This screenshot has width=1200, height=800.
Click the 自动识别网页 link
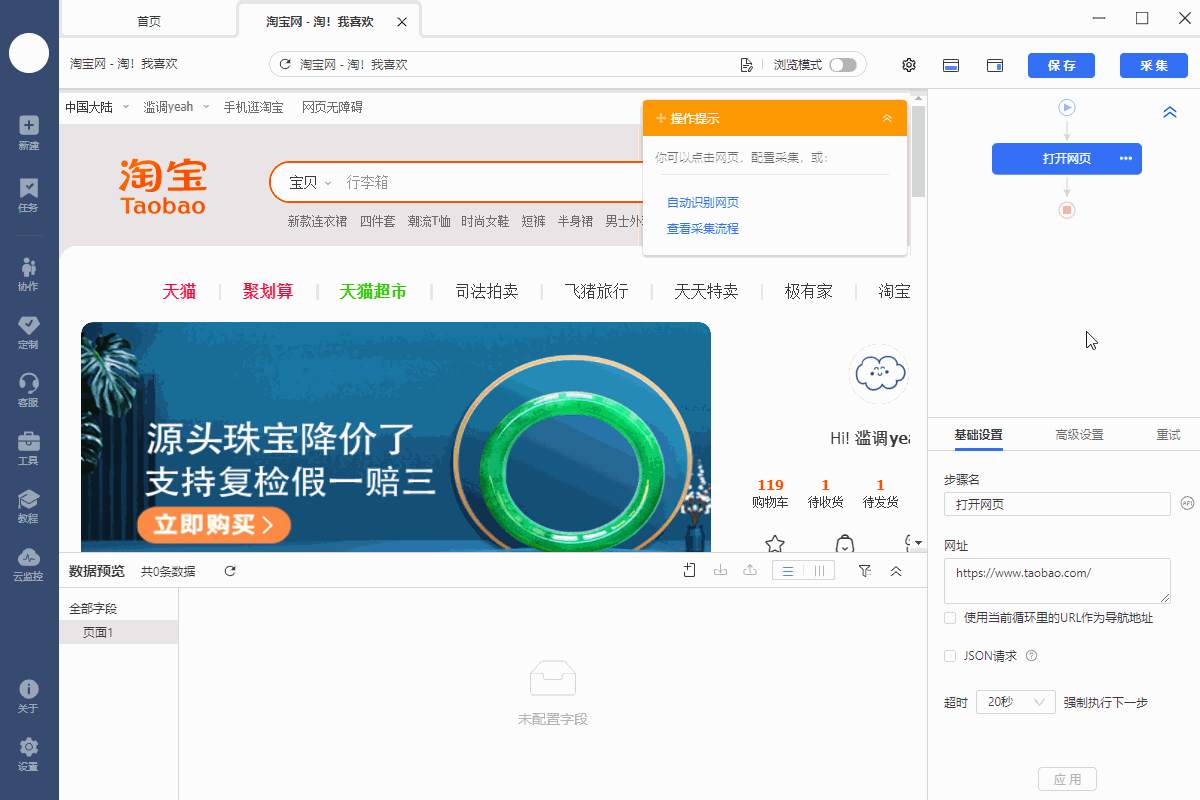pyautogui.click(x=703, y=203)
